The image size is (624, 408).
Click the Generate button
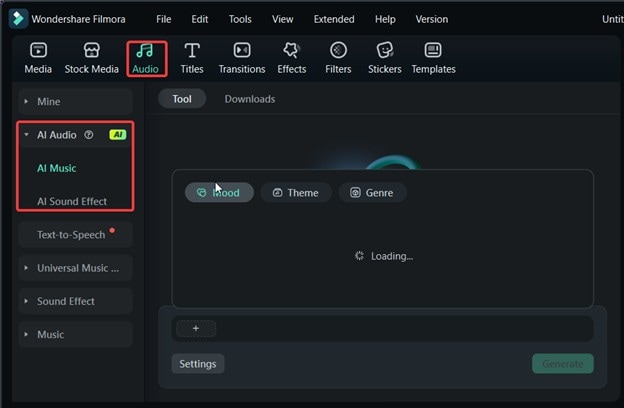563,364
